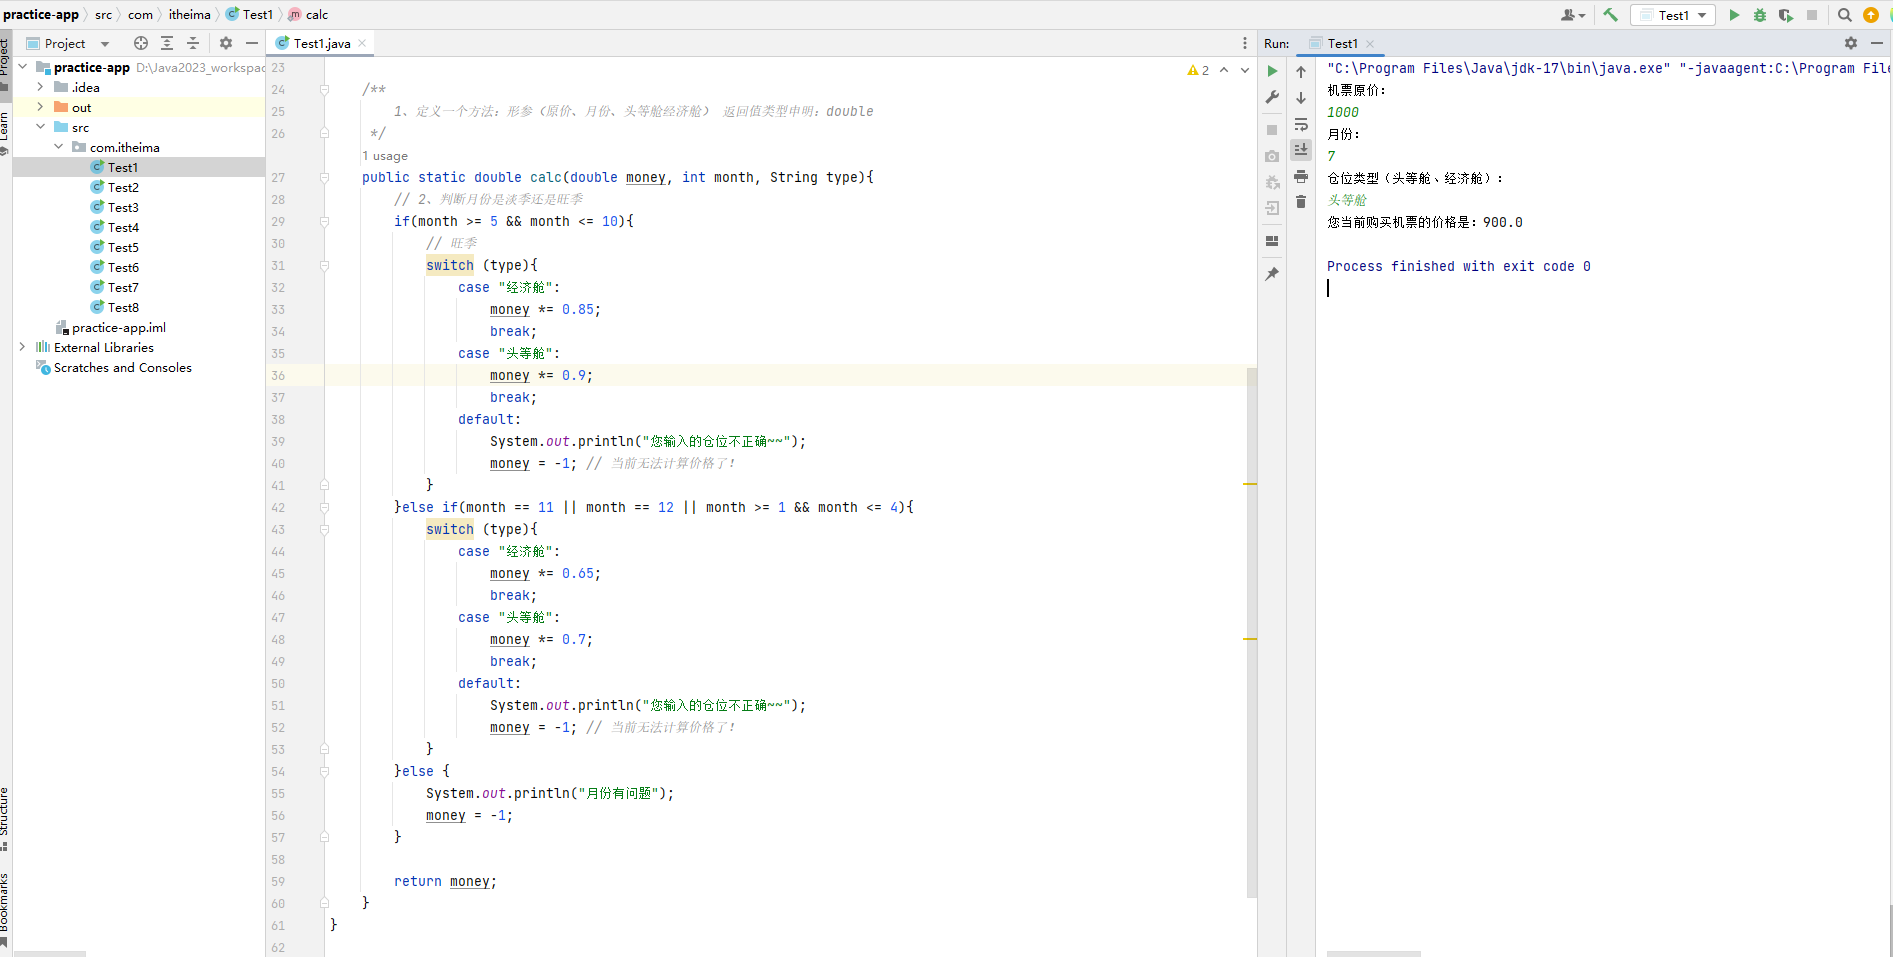Open Test8 in the project tree

click(x=123, y=307)
